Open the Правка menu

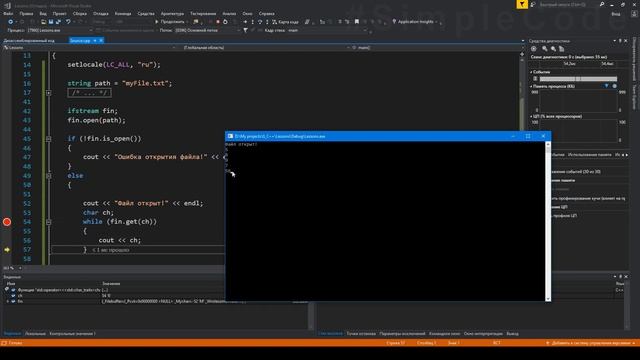tap(26, 13)
